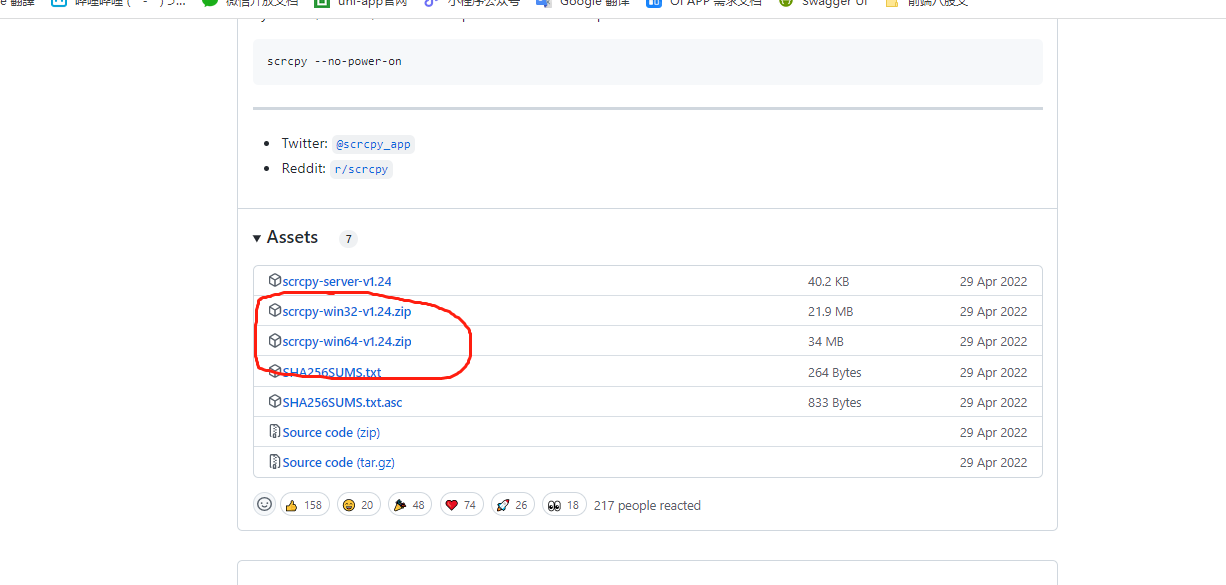Open the Google 翻译 bookmark
Screen dimensions: 1226x585
[x=583, y=3]
